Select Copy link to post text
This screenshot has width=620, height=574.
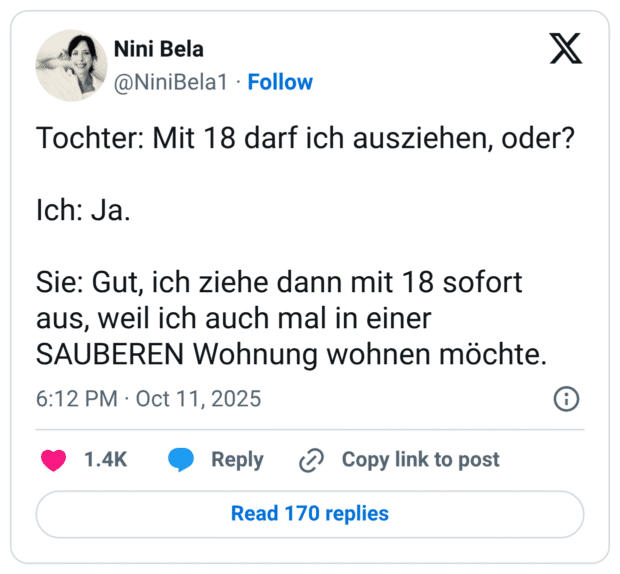point(420,460)
